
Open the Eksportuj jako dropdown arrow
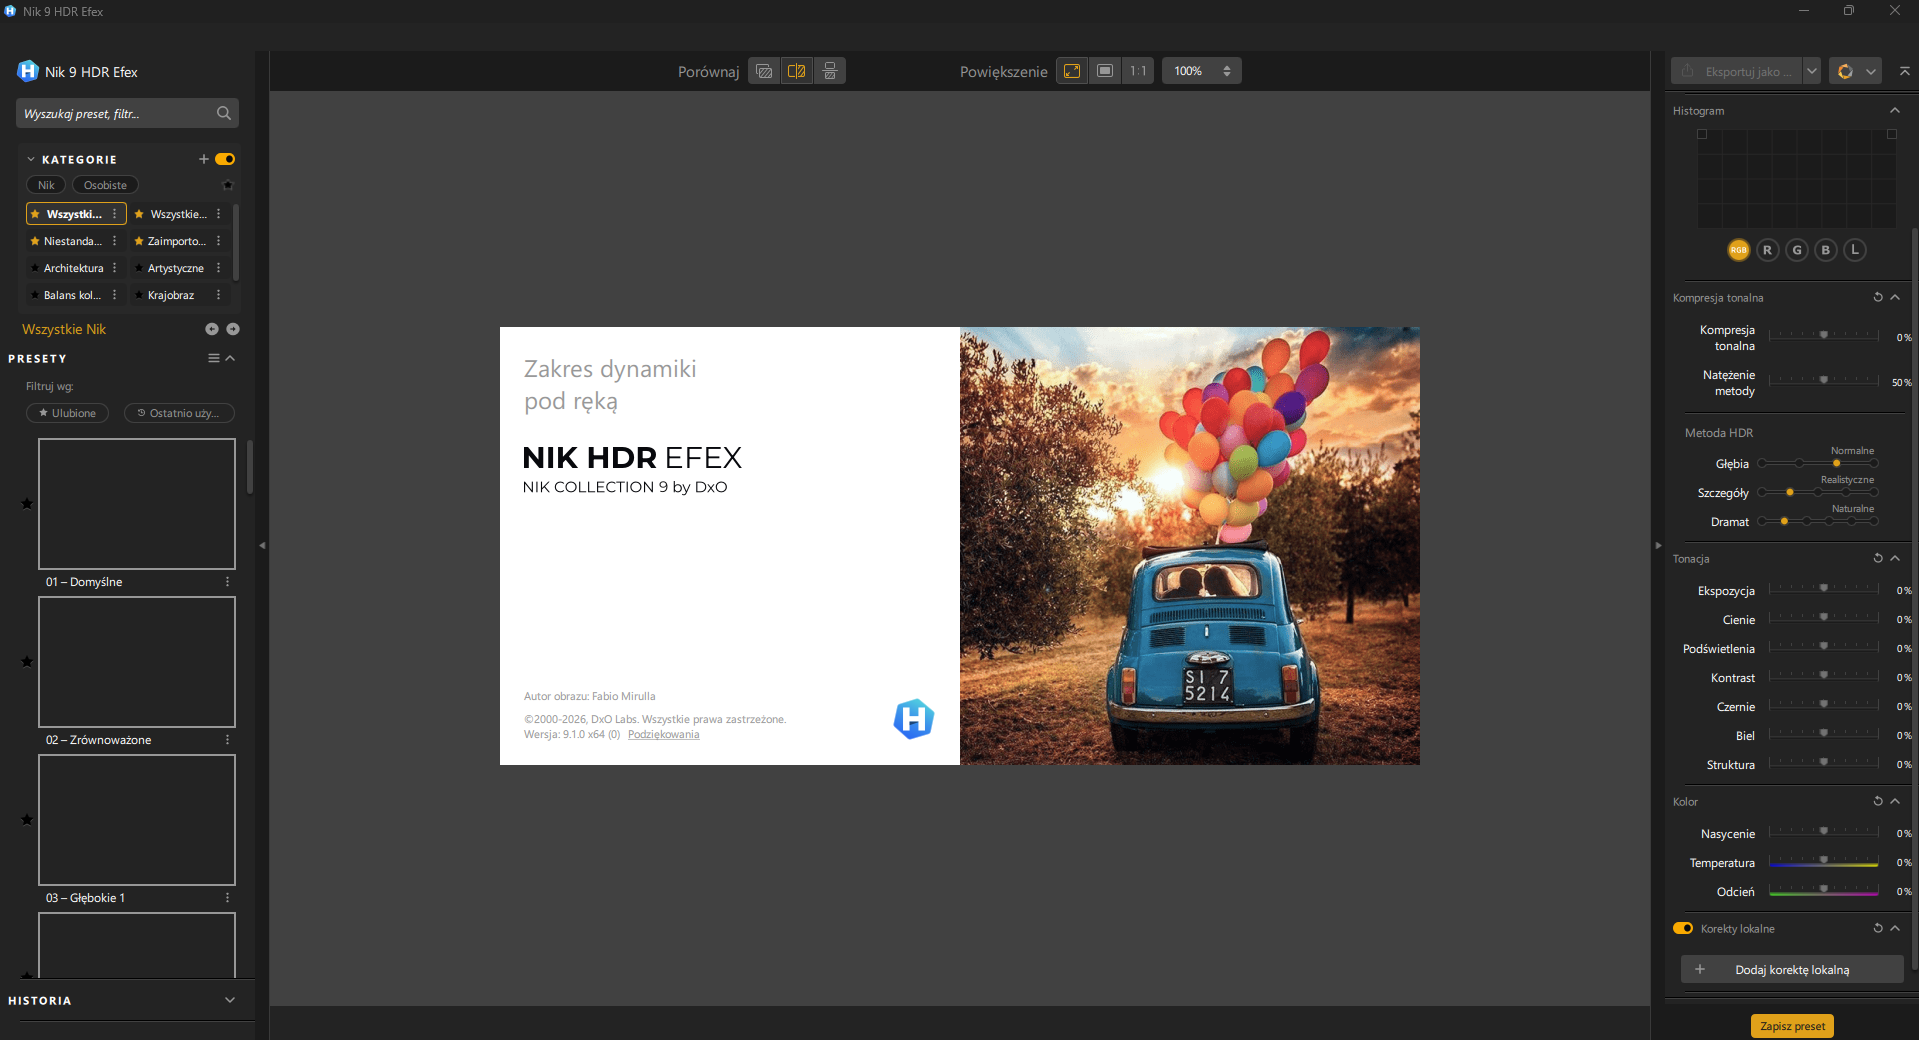[1811, 71]
